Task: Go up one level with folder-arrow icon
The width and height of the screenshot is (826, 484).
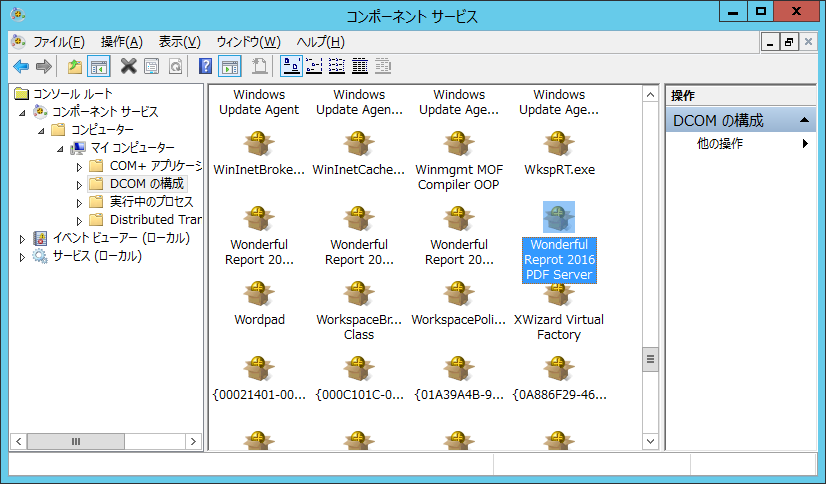Action: (x=75, y=66)
